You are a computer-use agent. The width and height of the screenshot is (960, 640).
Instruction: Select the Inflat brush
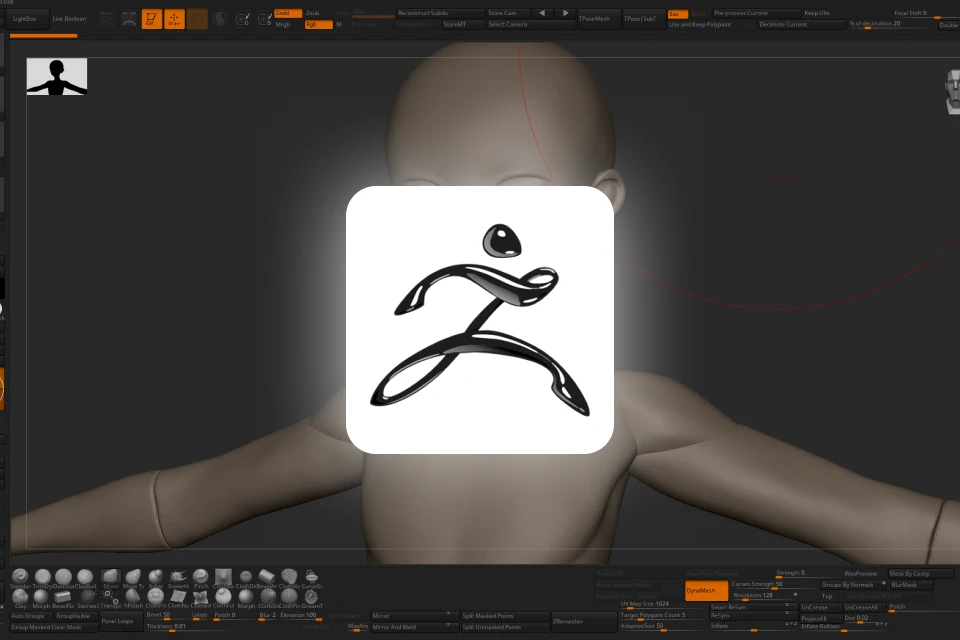[x=156, y=576]
